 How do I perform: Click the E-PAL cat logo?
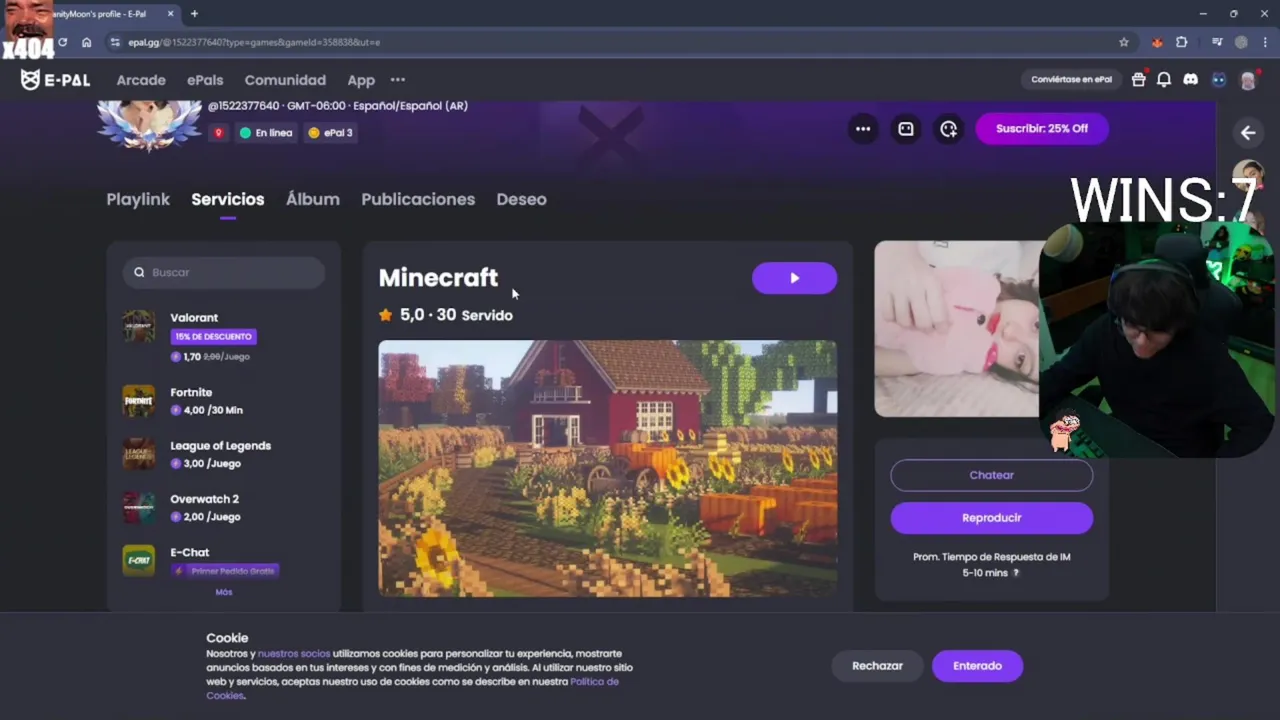[x=55, y=80]
